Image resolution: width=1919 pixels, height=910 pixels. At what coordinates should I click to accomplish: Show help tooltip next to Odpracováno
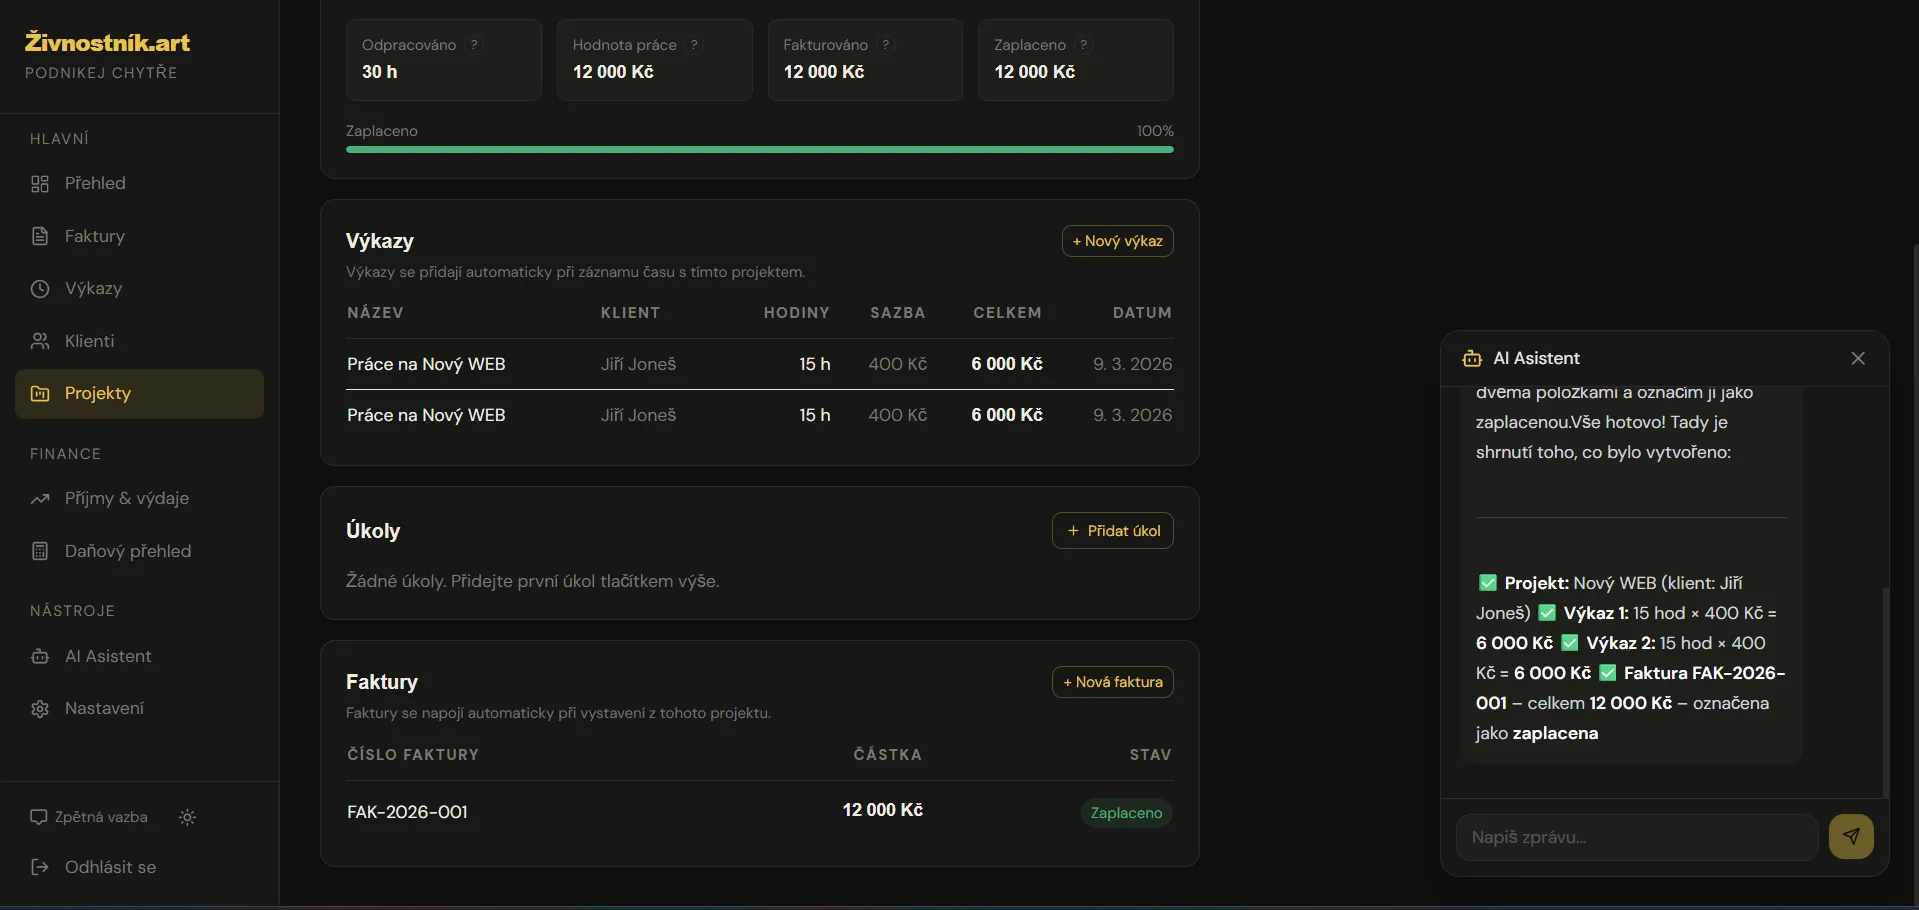coord(475,45)
